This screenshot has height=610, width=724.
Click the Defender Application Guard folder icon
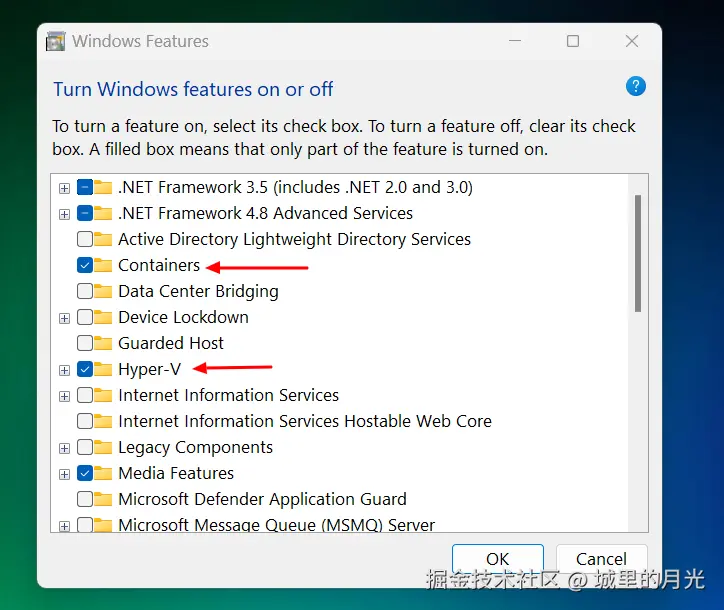pyautogui.click(x=103, y=499)
